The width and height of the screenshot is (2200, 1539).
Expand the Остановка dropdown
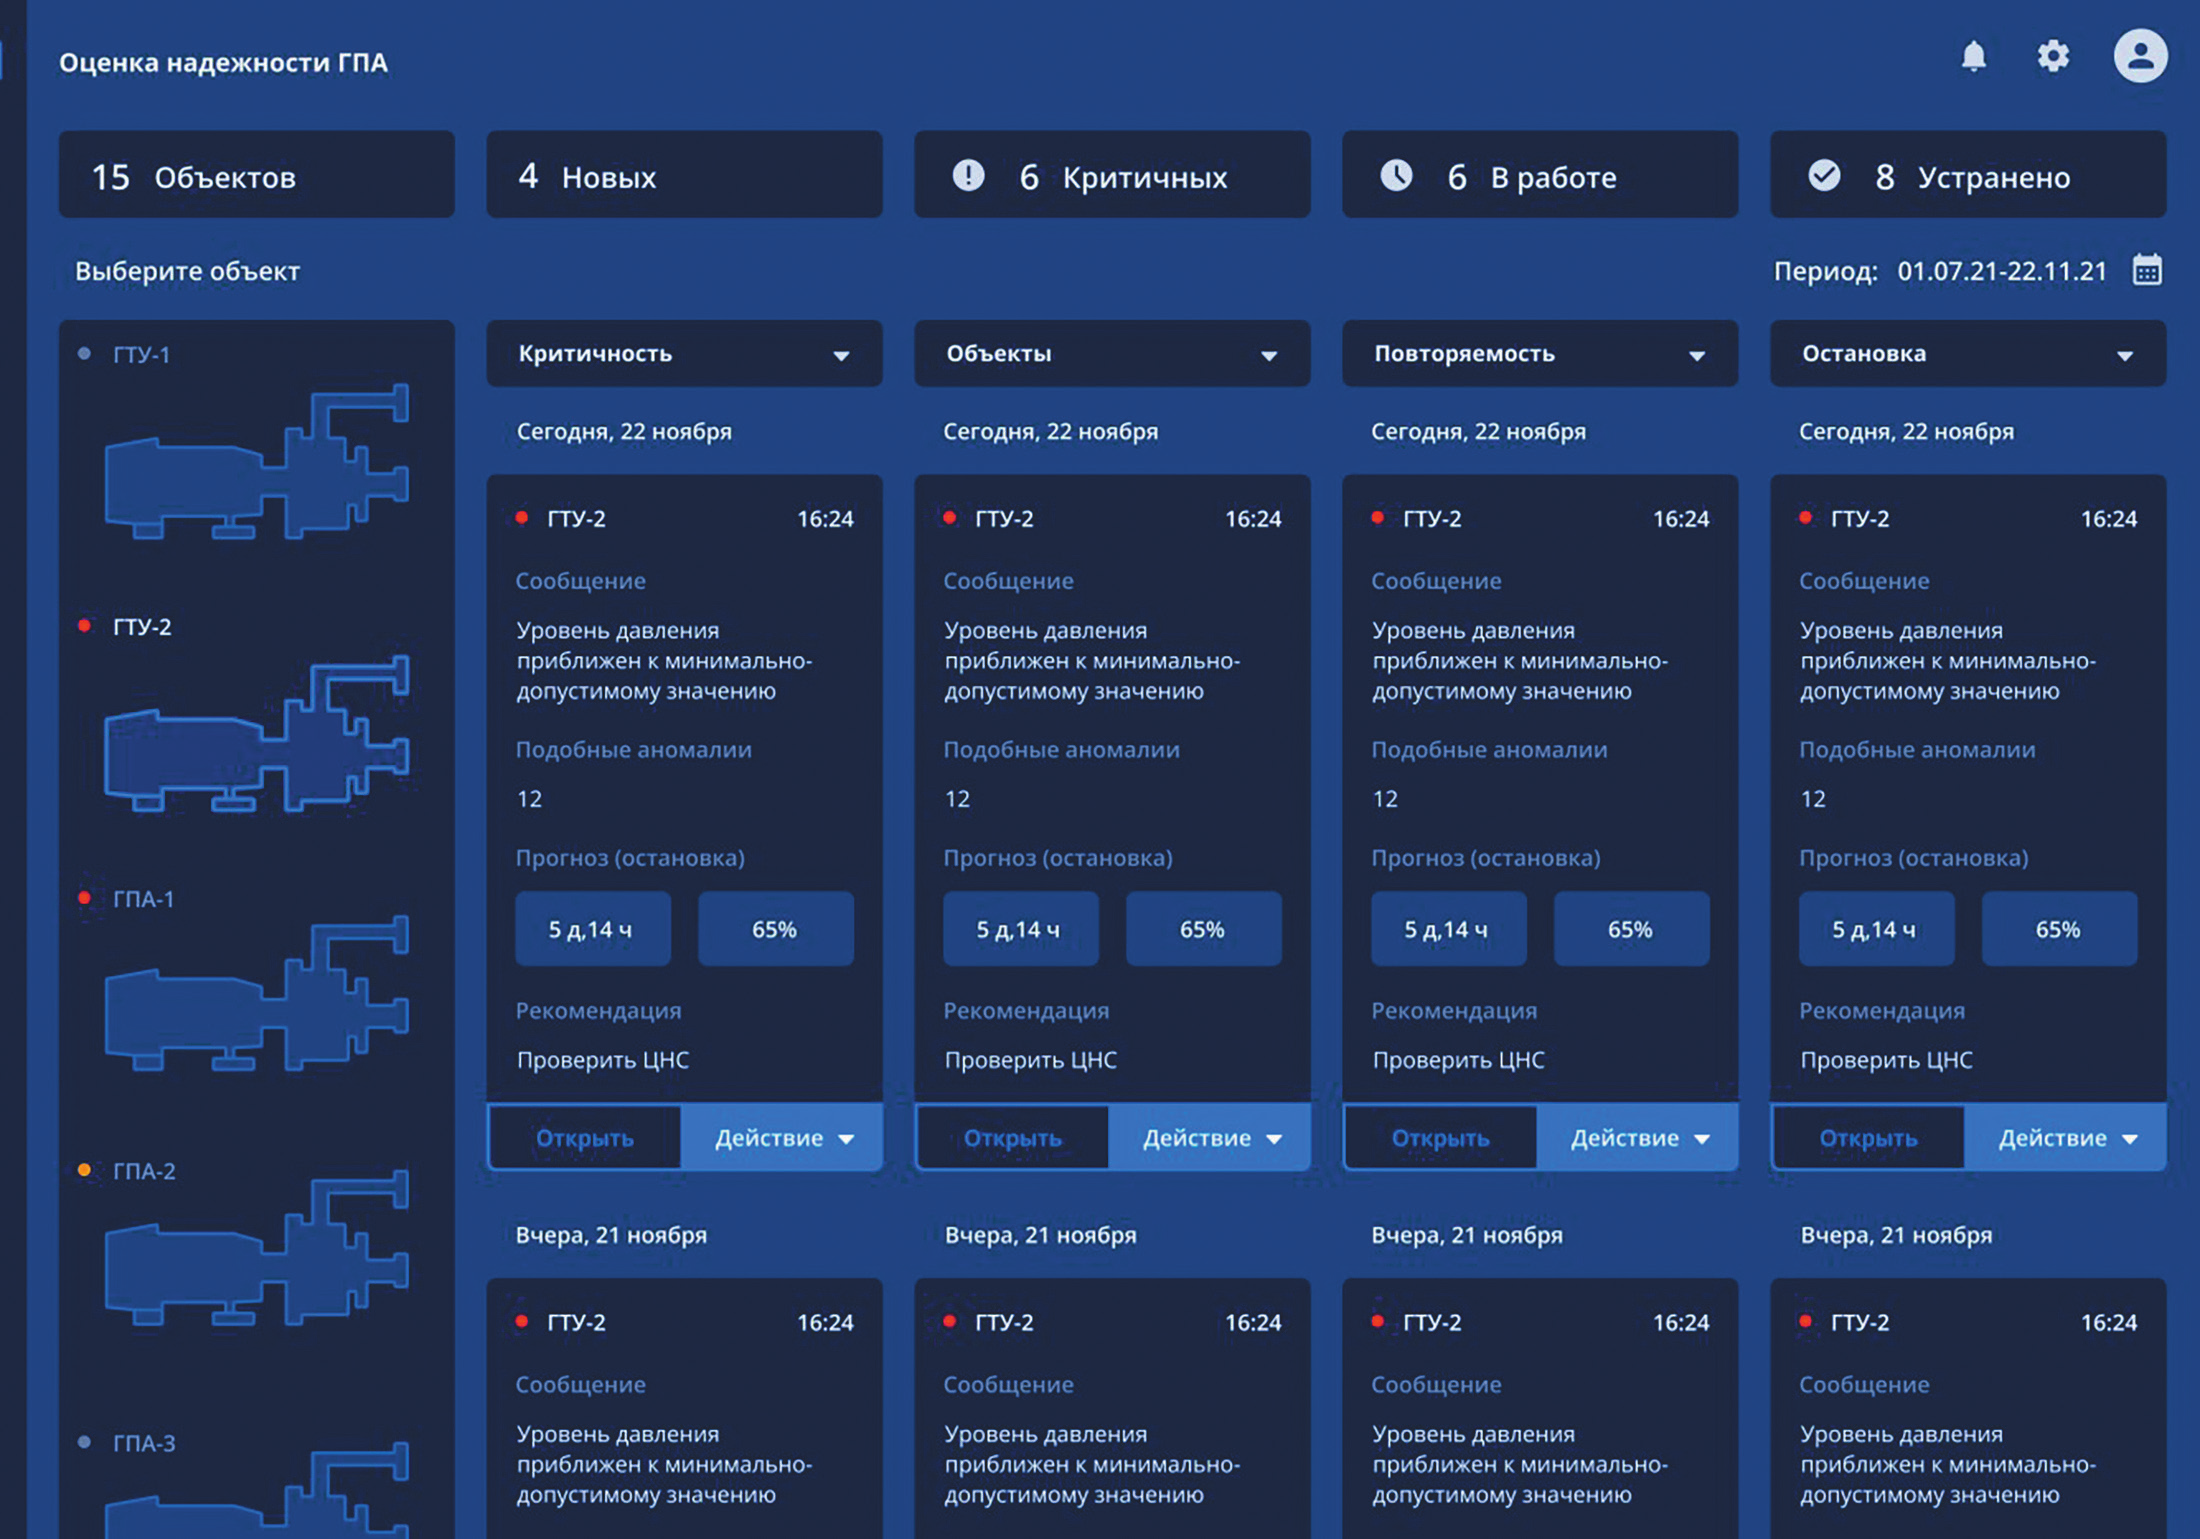pyautogui.click(x=1968, y=354)
